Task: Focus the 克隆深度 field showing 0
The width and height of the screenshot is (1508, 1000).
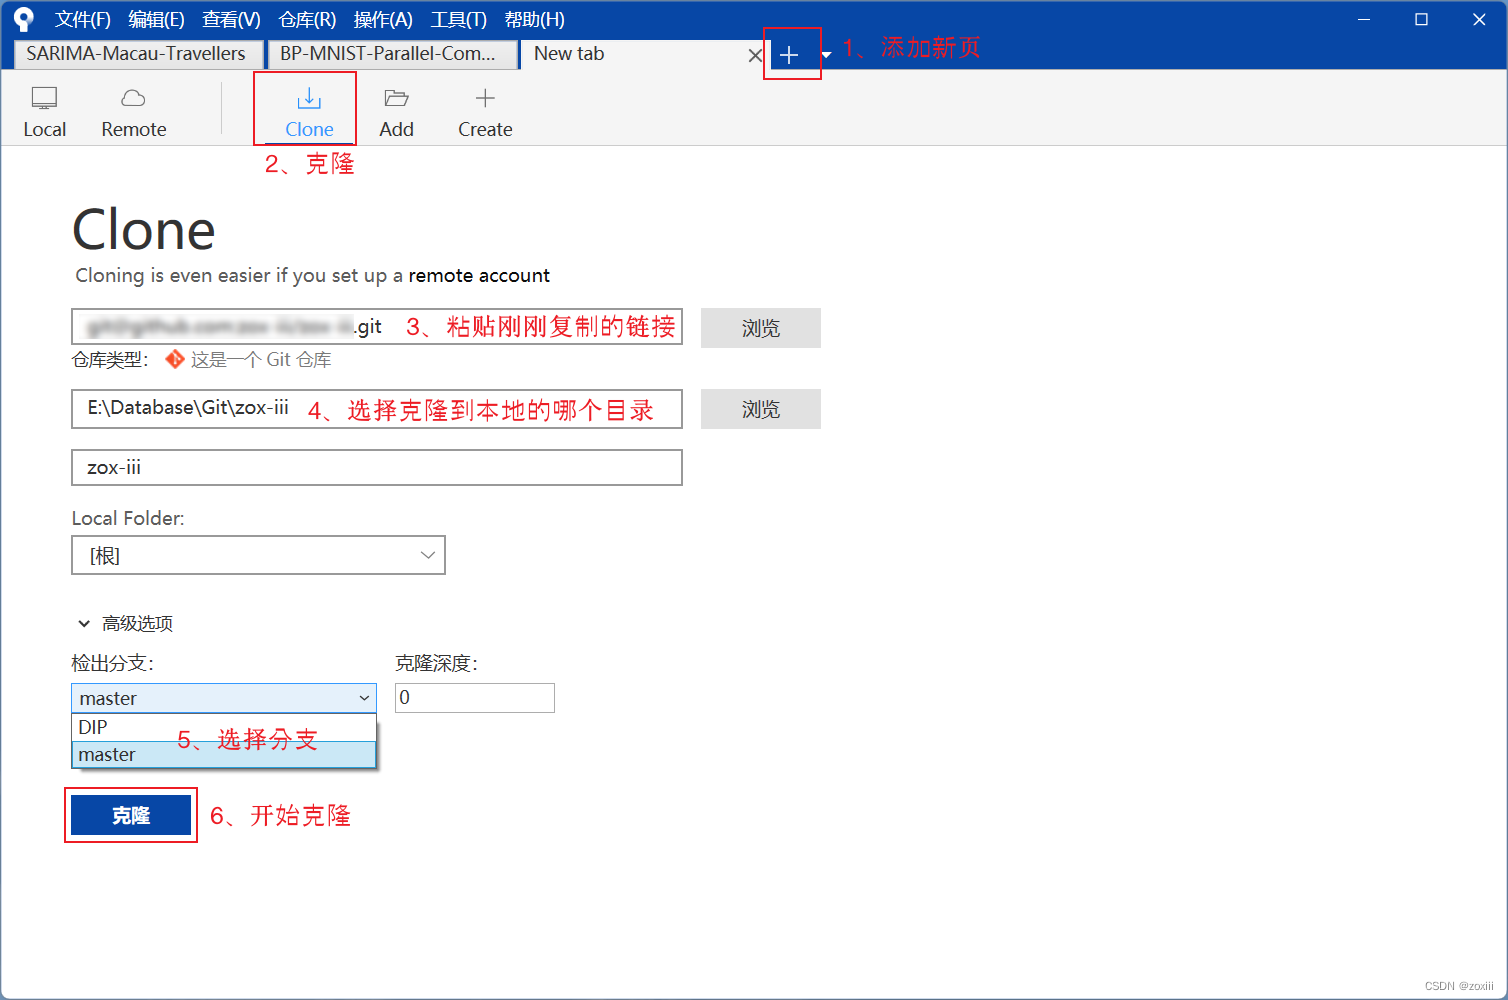Action: click(x=475, y=698)
